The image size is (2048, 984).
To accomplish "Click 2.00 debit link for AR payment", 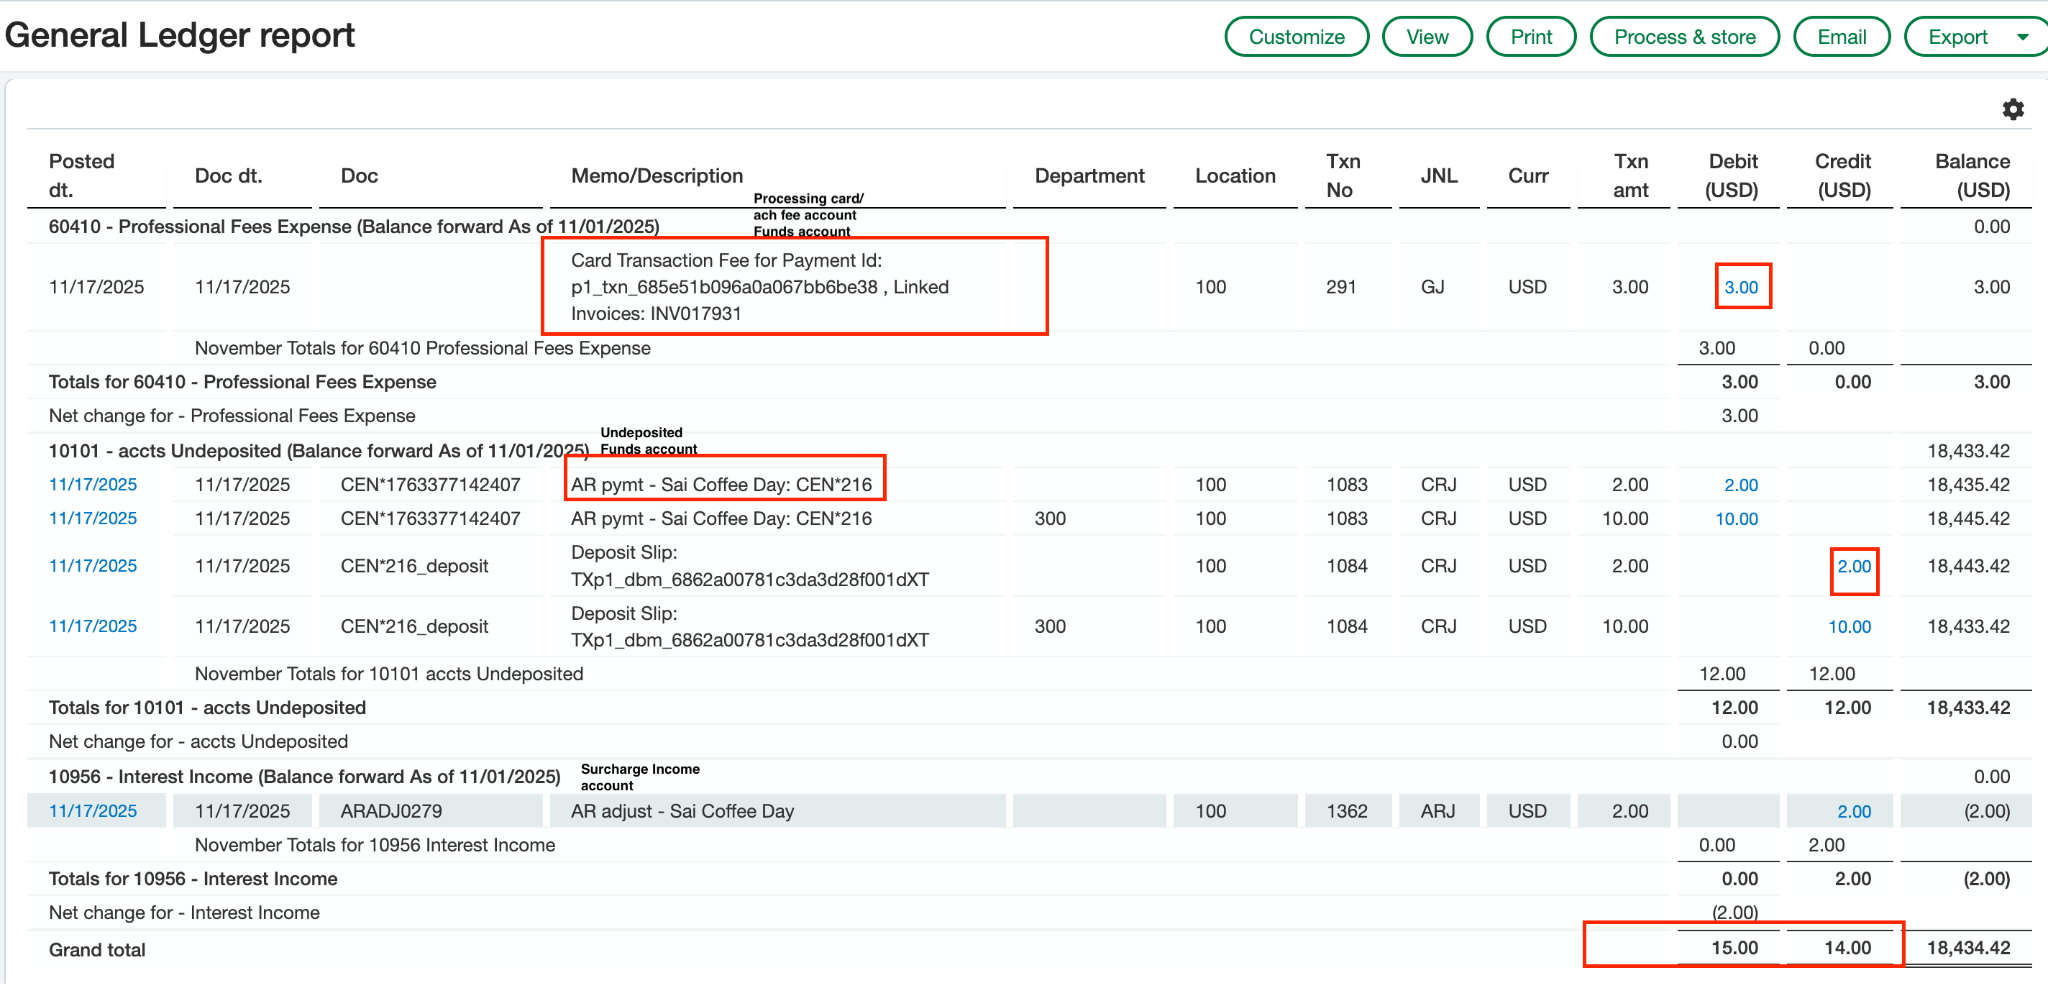I will click(x=1740, y=485).
